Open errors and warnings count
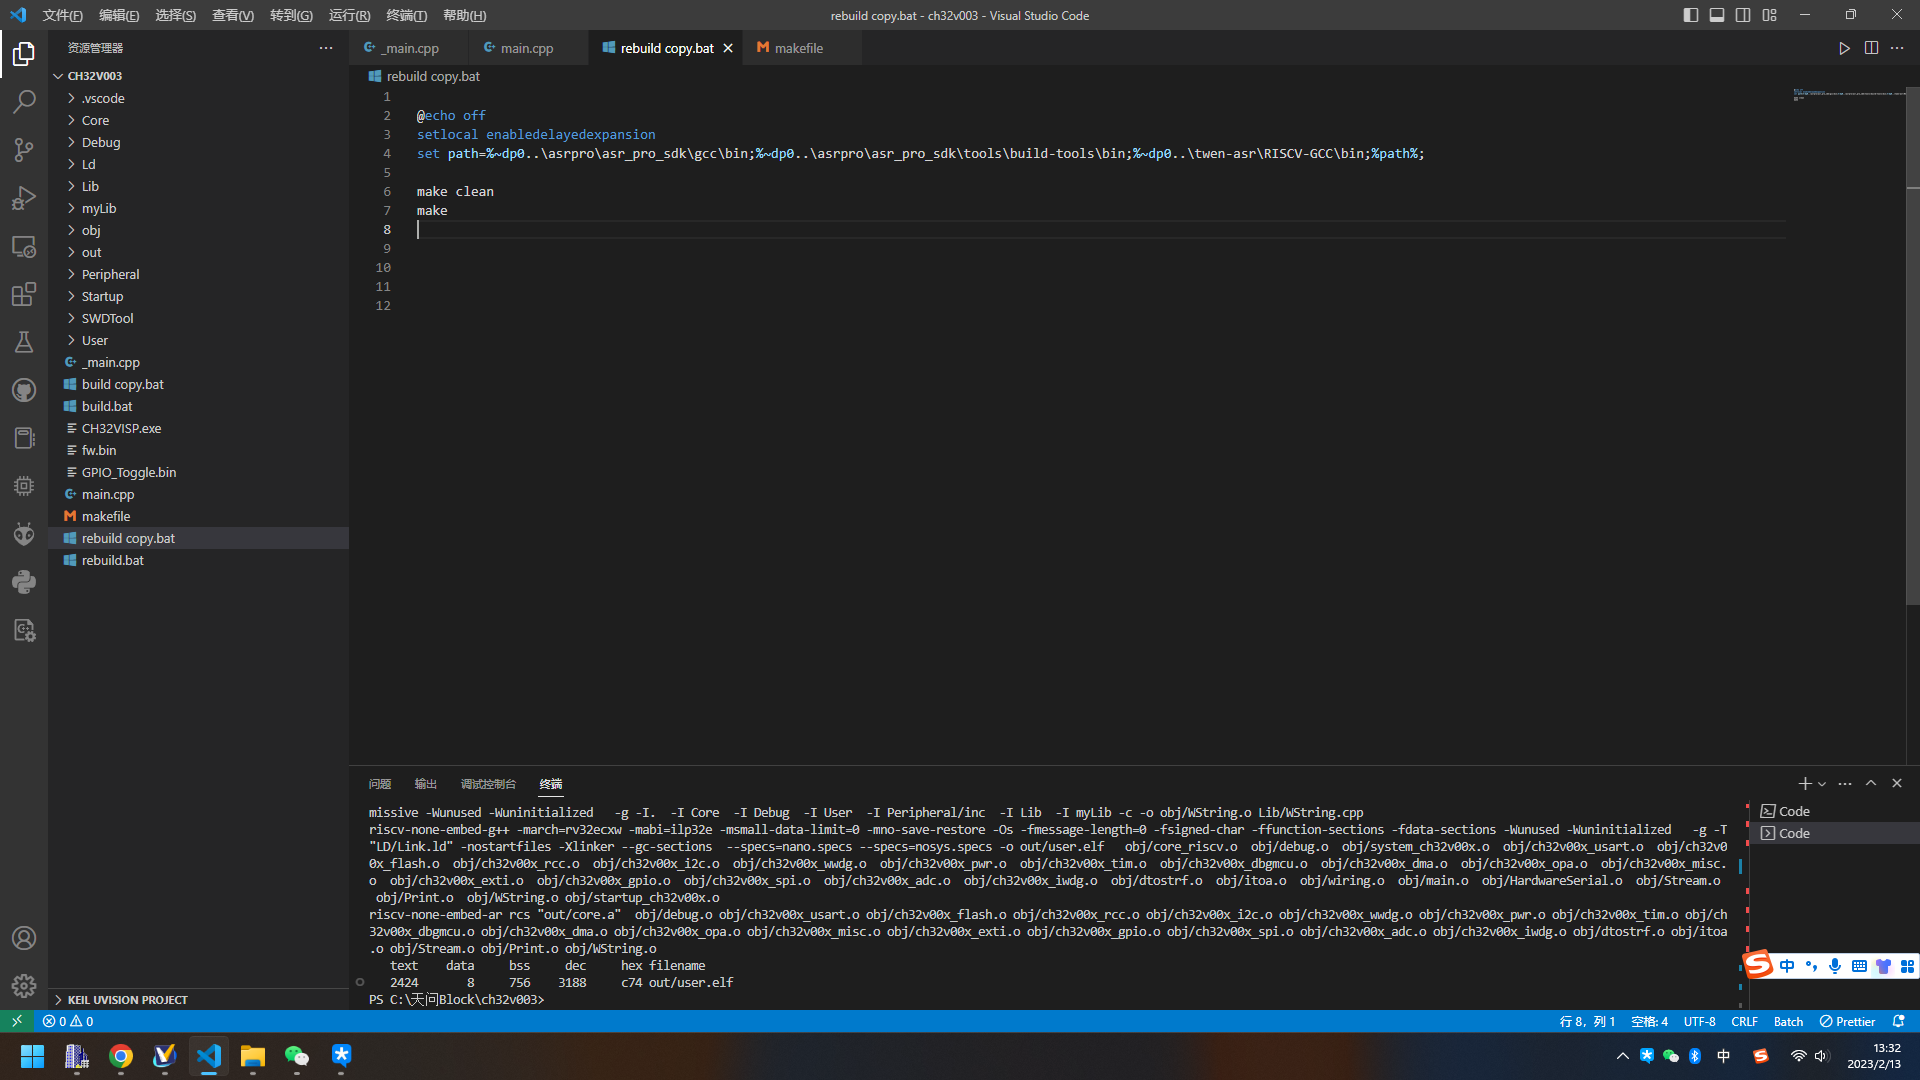The width and height of the screenshot is (1920, 1080). [68, 1021]
